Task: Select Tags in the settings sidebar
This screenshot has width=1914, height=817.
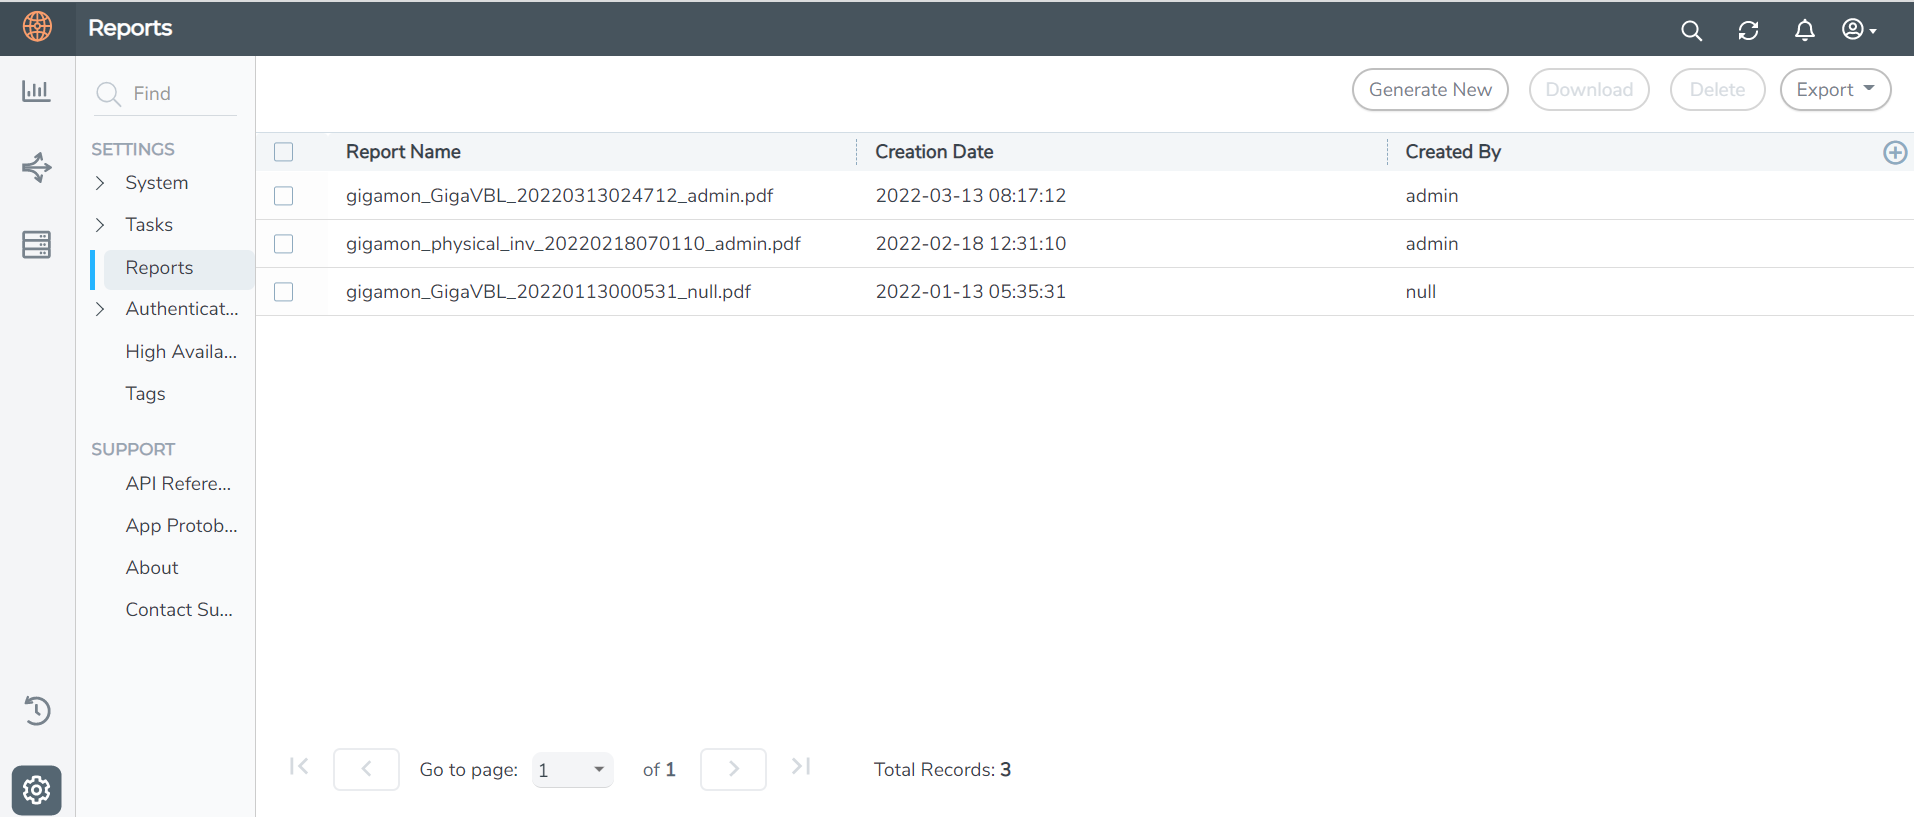Action: pos(146,394)
